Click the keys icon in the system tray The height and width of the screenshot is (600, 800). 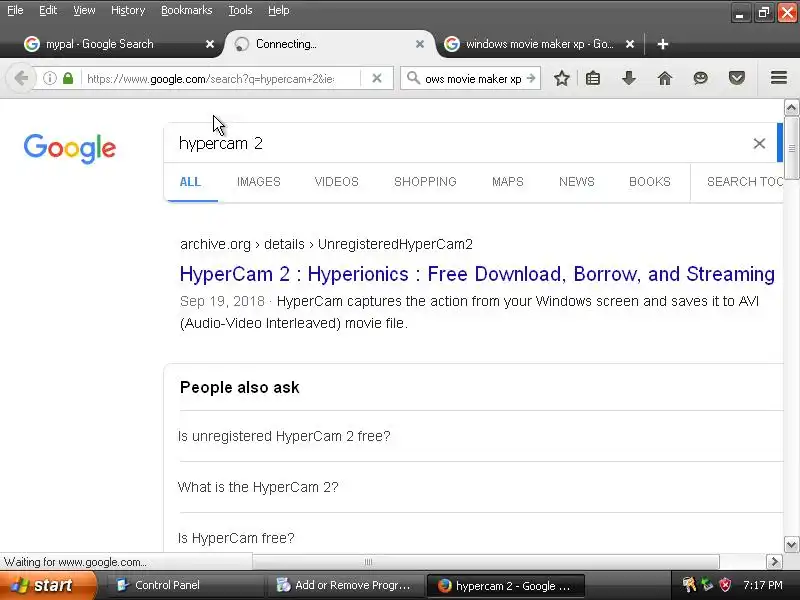(689, 585)
